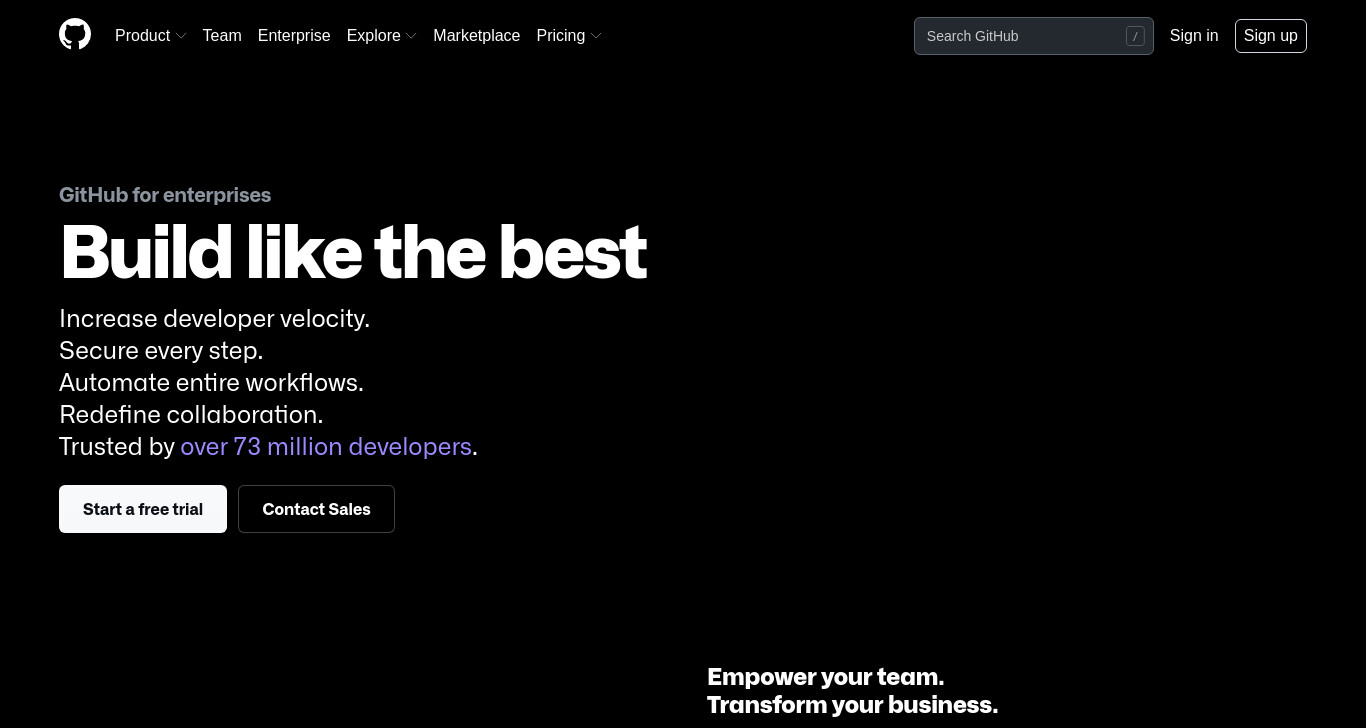Open the over 73 million developers link
1366x728 pixels.
click(326, 446)
